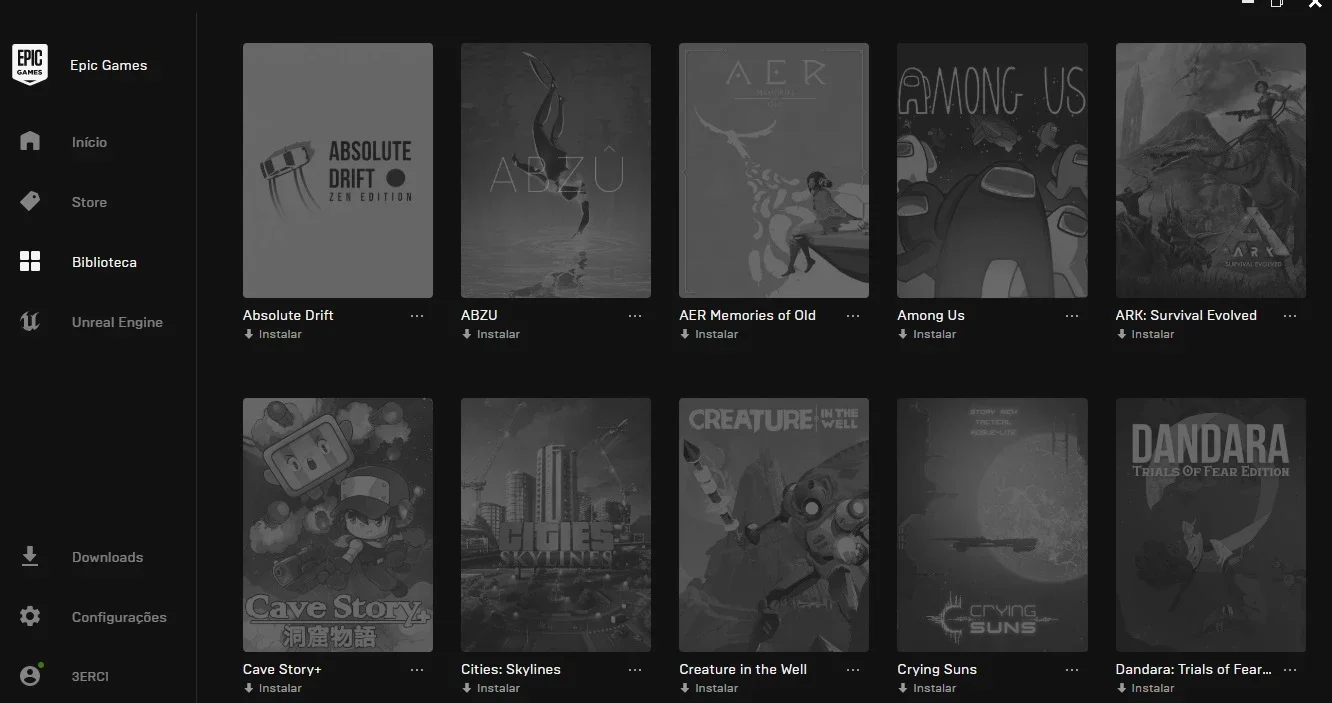
Task: Click the Unreal Engine logo icon
Action: point(30,322)
